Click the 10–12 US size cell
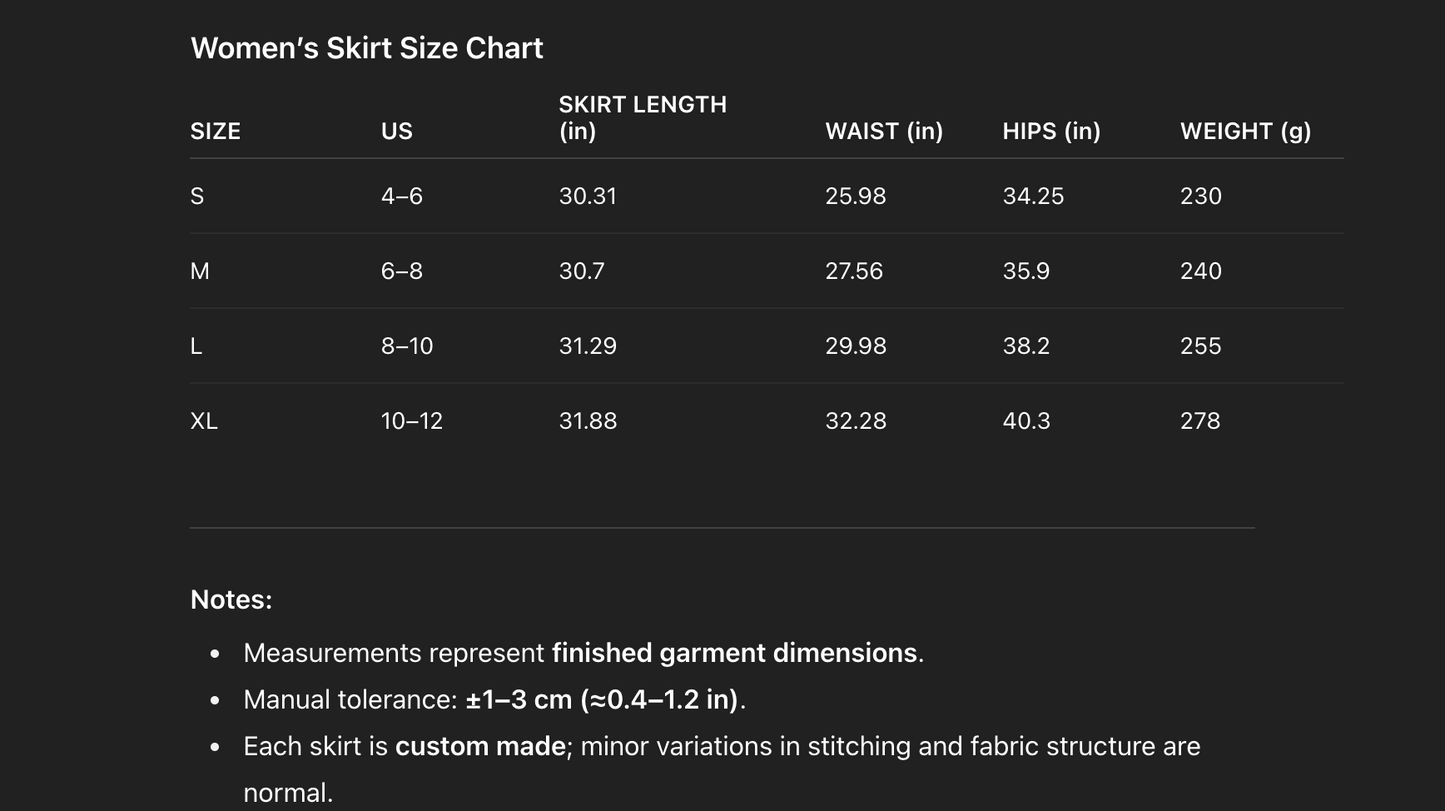Screen dimensions: 1445x811 (411, 421)
